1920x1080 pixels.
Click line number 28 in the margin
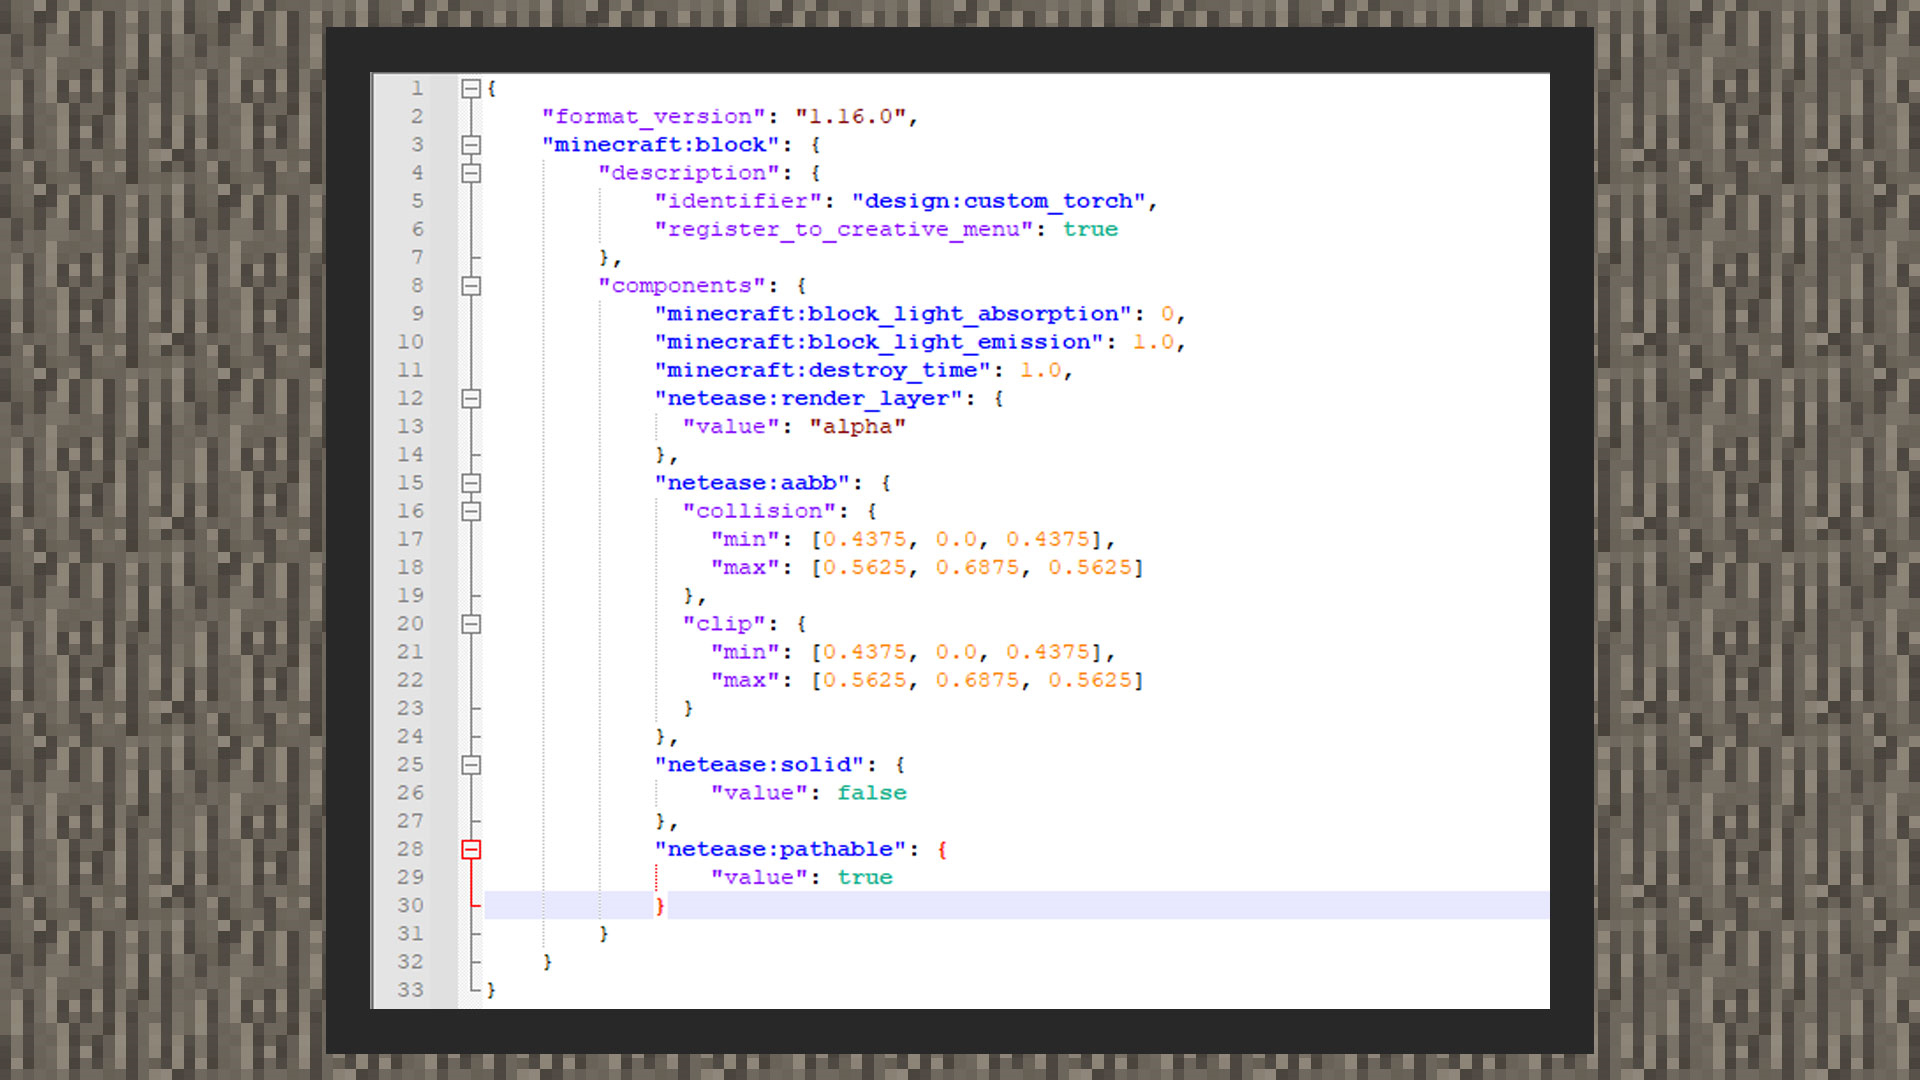[410, 849]
